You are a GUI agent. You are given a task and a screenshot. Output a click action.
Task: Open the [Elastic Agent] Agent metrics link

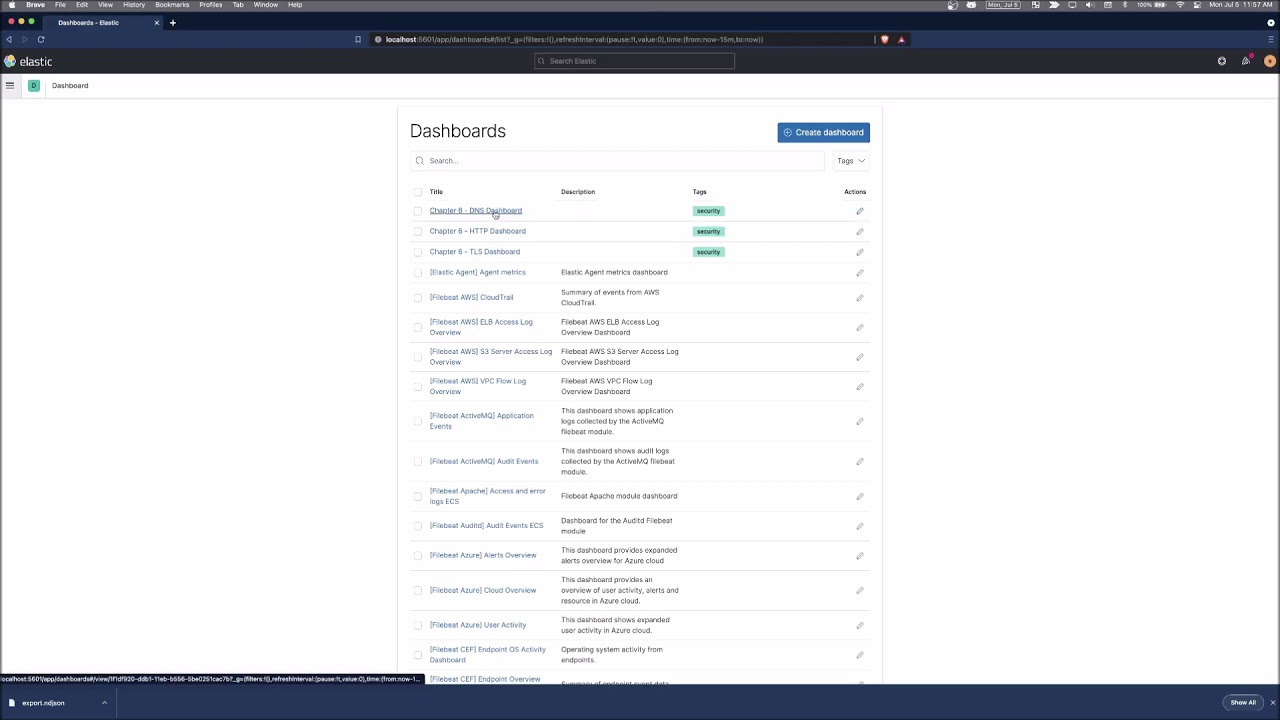pyautogui.click(x=478, y=272)
